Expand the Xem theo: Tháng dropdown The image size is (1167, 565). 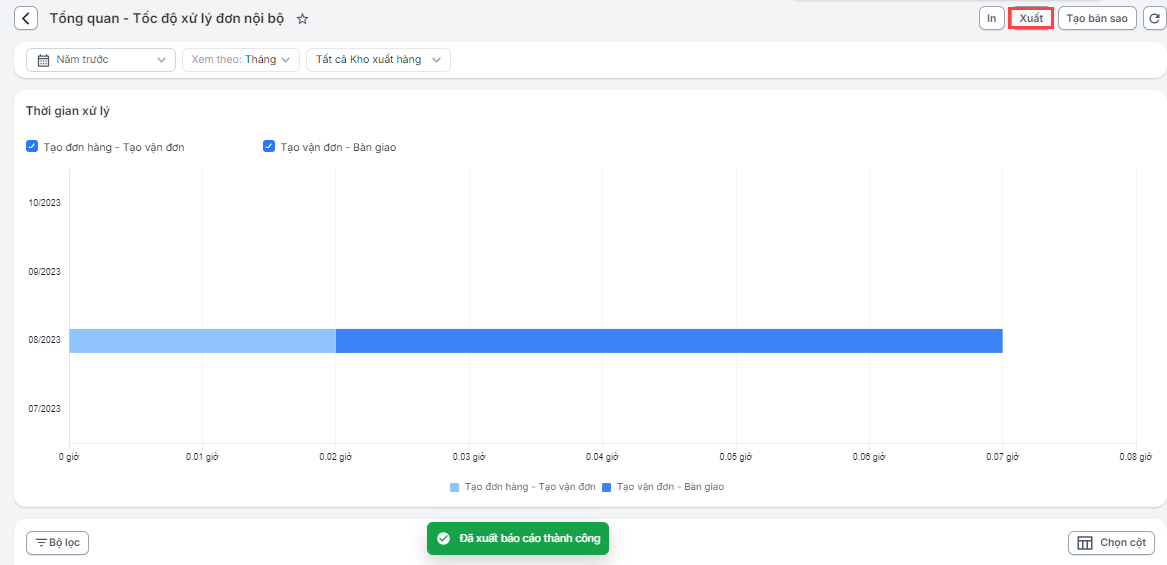point(240,60)
